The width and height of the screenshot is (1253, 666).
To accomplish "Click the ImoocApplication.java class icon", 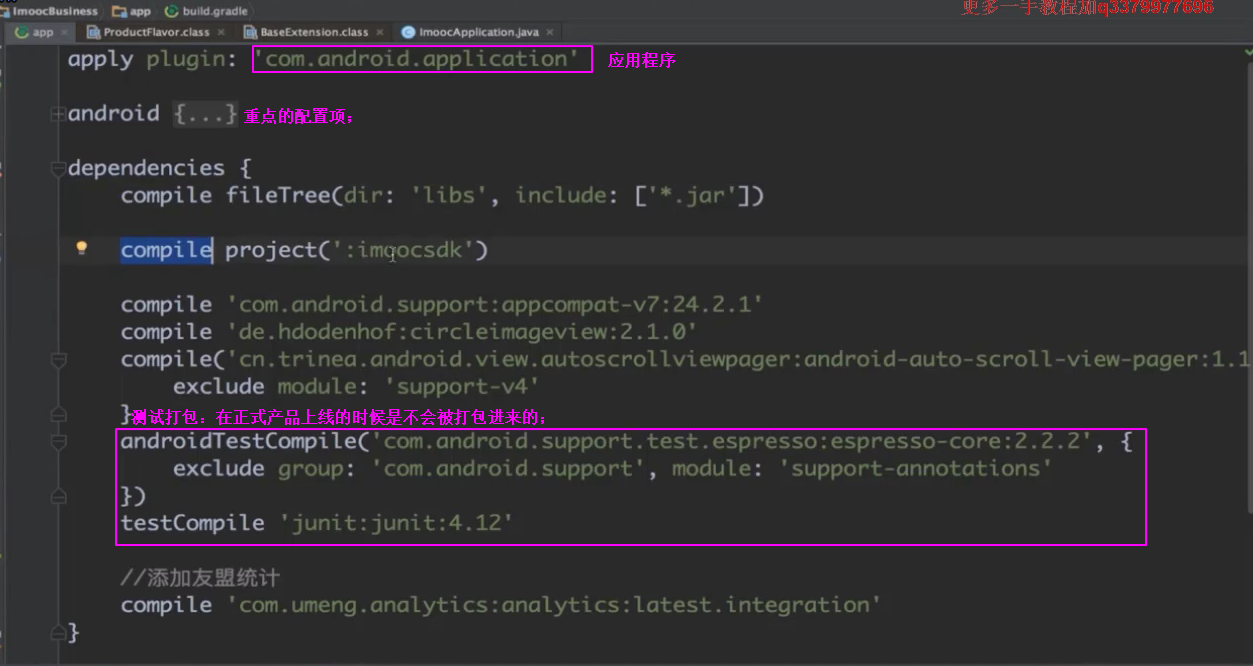I will [408, 32].
